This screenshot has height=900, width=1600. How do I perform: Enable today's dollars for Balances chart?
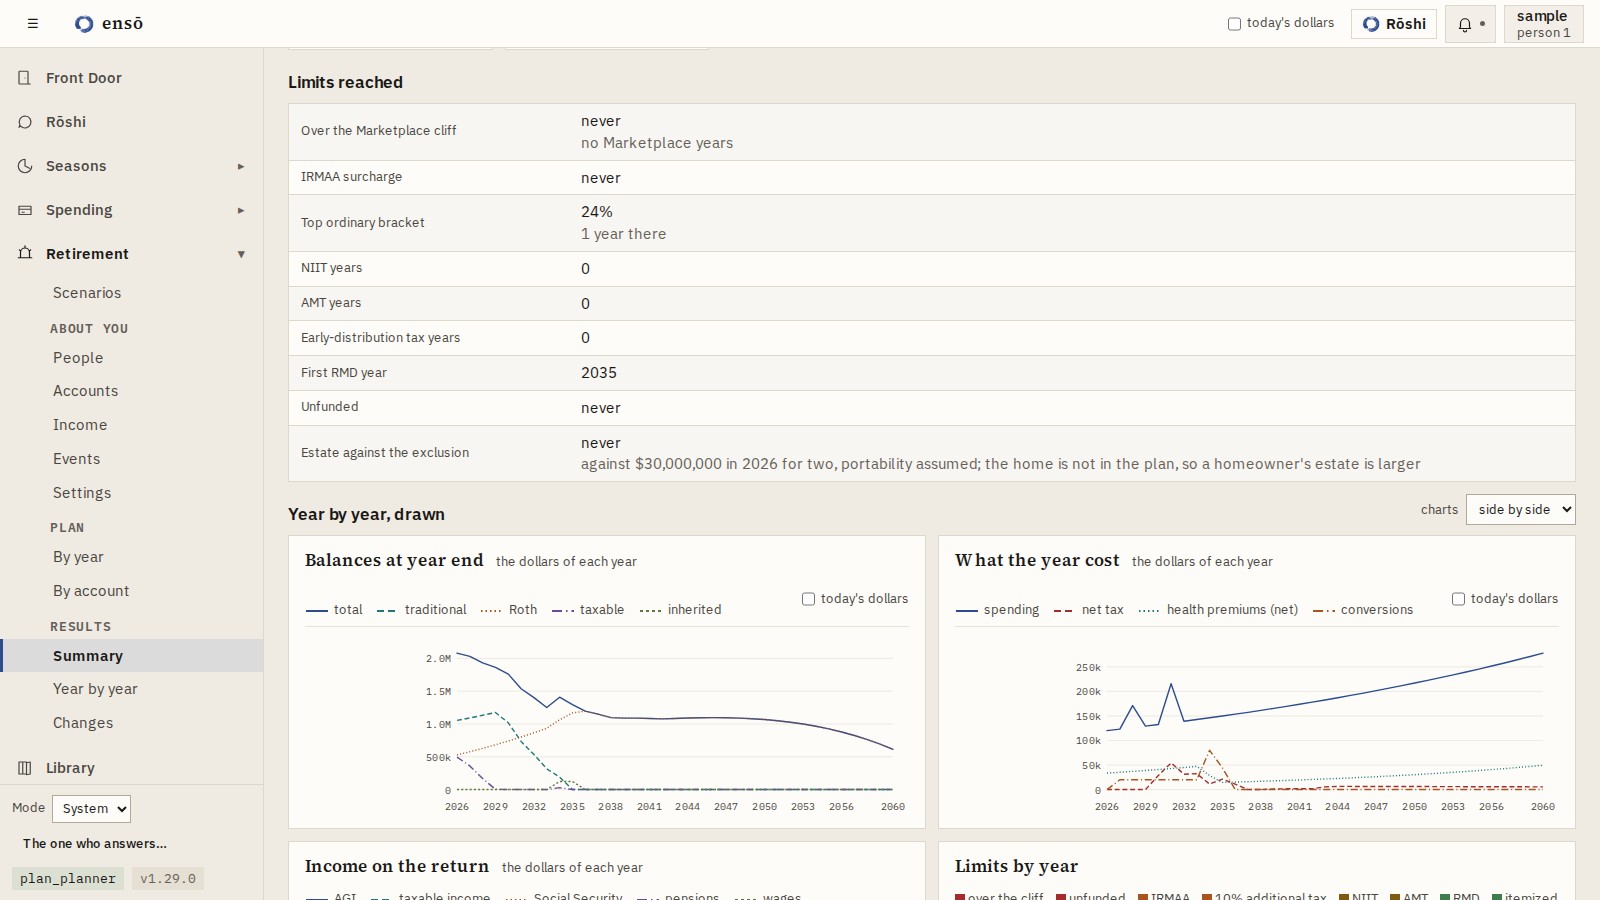click(808, 599)
